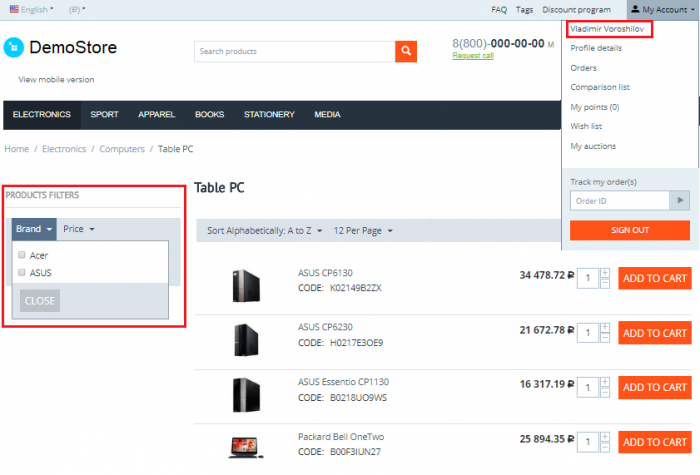The width and height of the screenshot is (700, 475).
Task: Increase quantity for ASUS CP6130
Action: point(605,273)
